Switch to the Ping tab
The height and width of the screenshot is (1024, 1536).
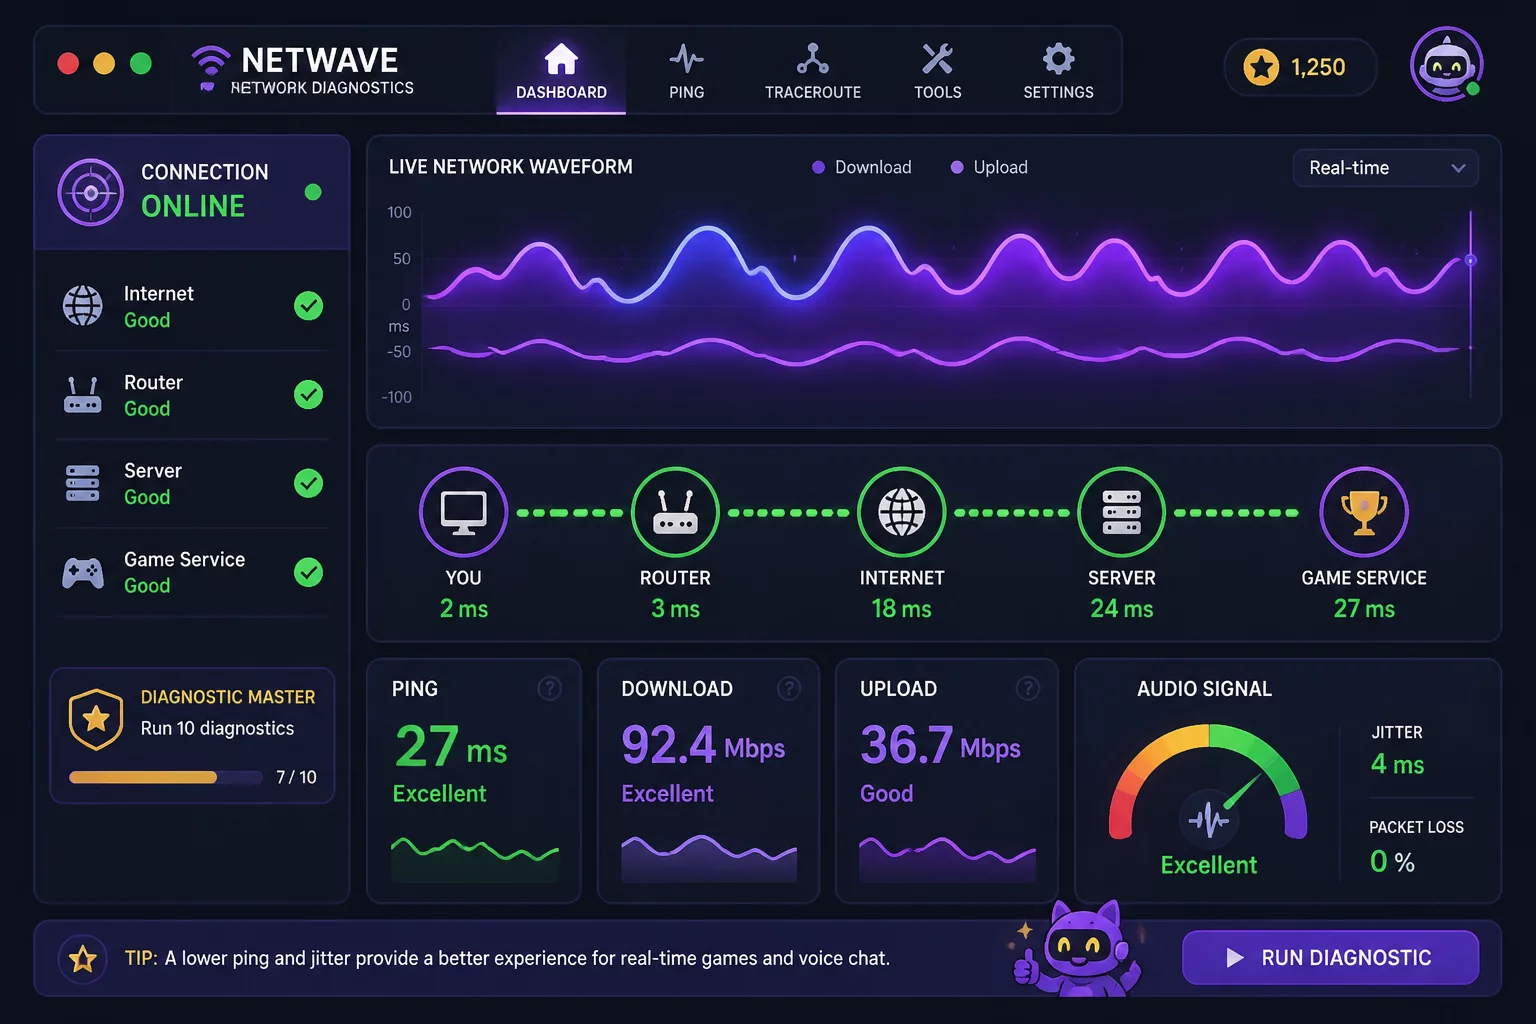point(687,71)
